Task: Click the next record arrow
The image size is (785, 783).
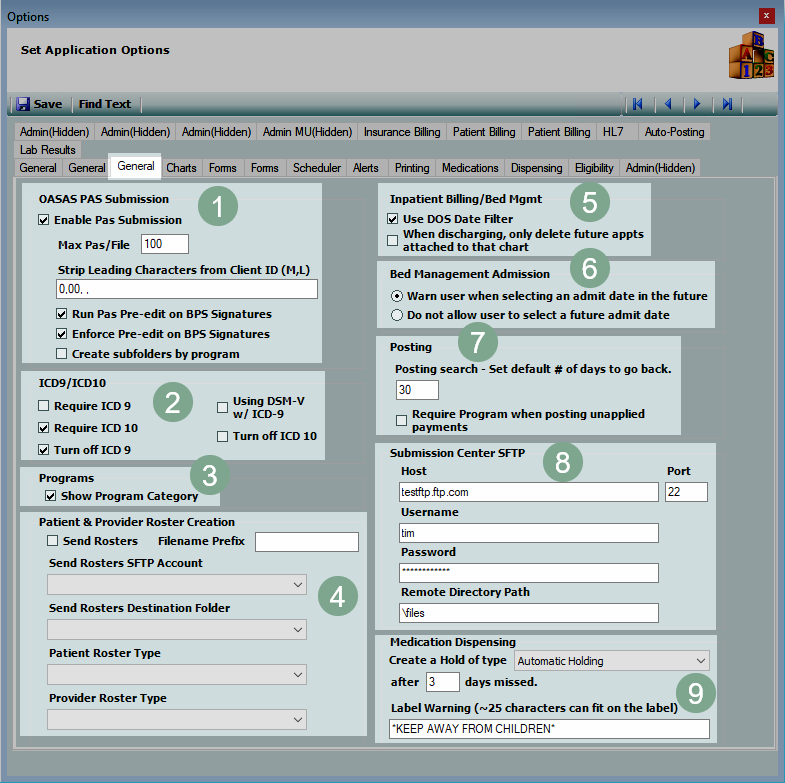Action: (x=697, y=104)
